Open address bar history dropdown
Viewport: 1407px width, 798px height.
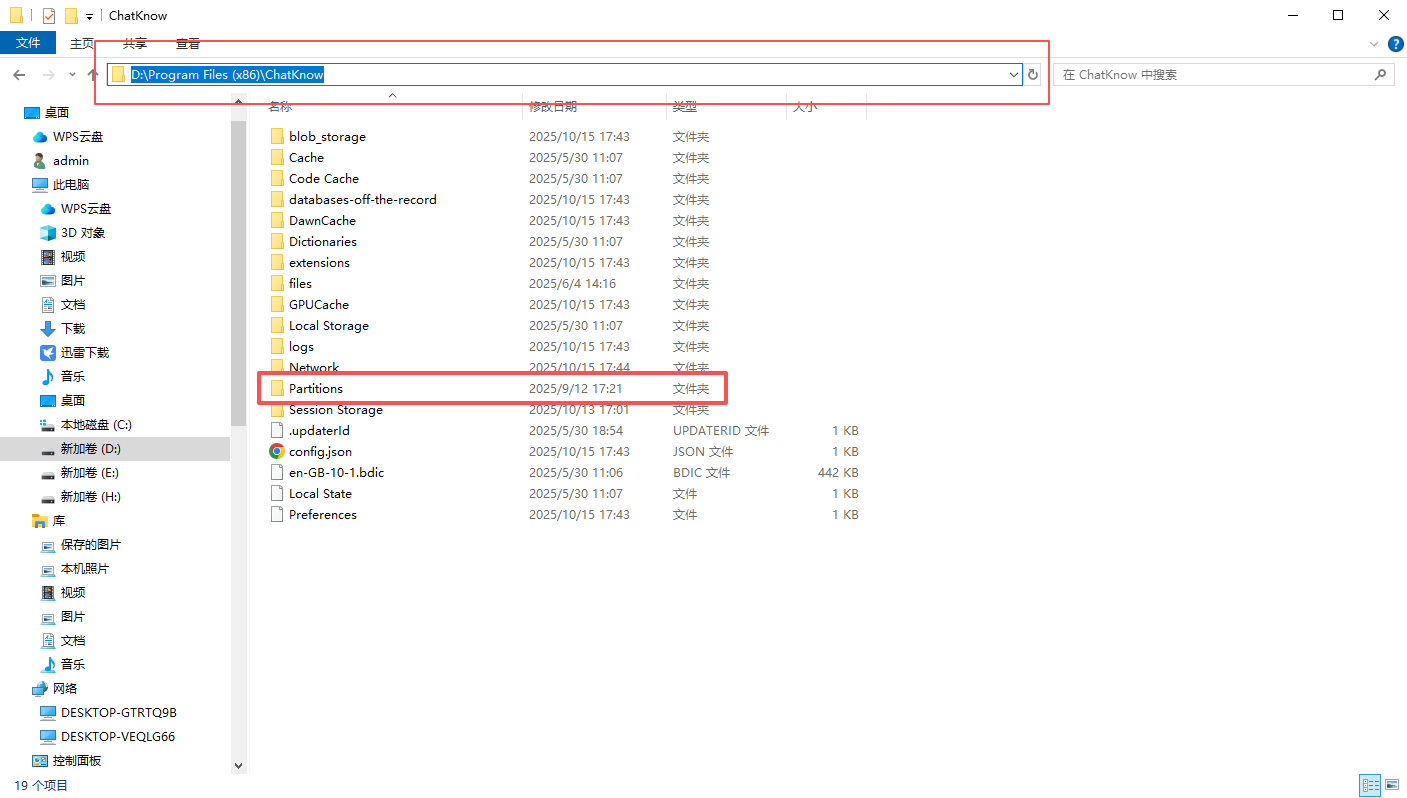tap(1014, 75)
